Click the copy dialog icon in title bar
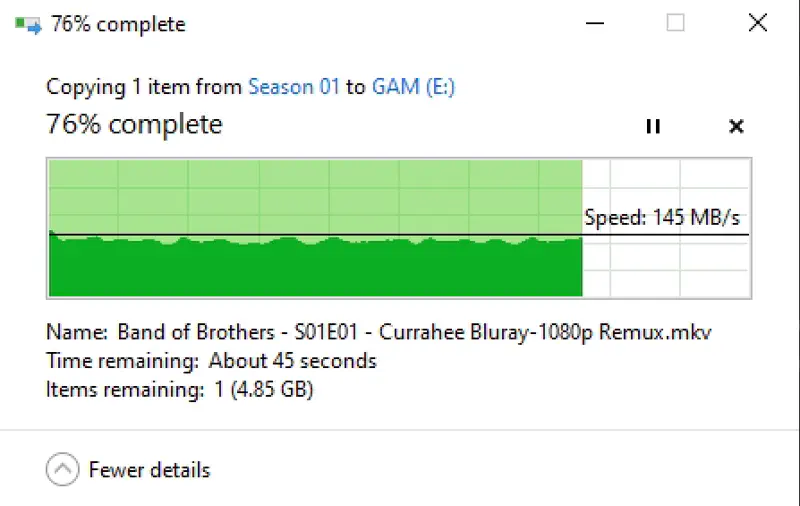 [27, 24]
